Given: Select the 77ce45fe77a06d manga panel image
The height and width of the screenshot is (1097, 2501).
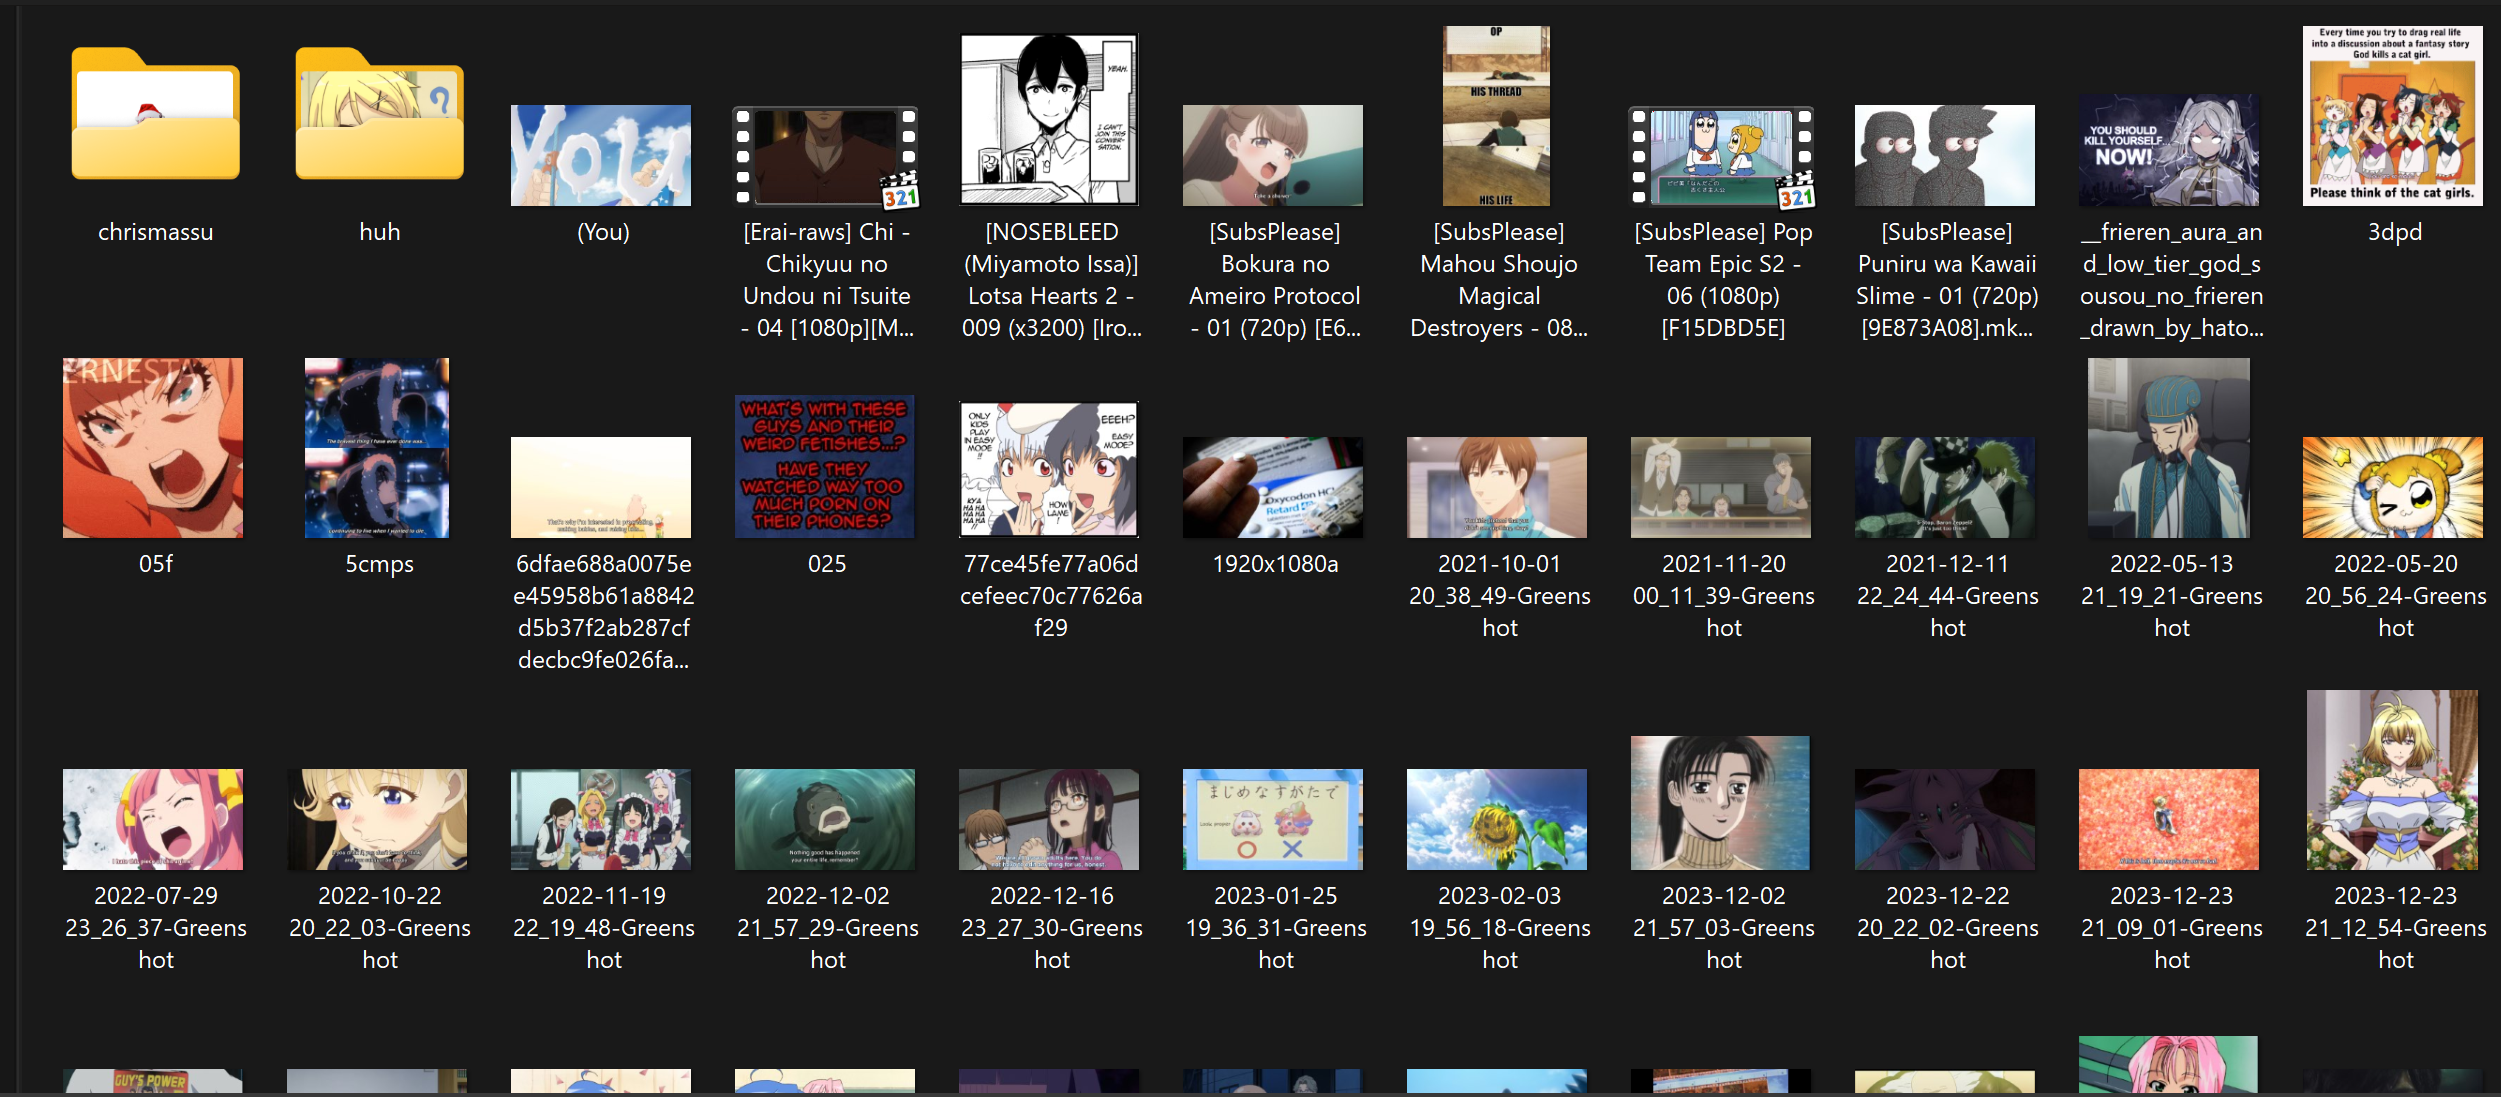Looking at the screenshot, I should pyautogui.click(x=1049, y=469).
